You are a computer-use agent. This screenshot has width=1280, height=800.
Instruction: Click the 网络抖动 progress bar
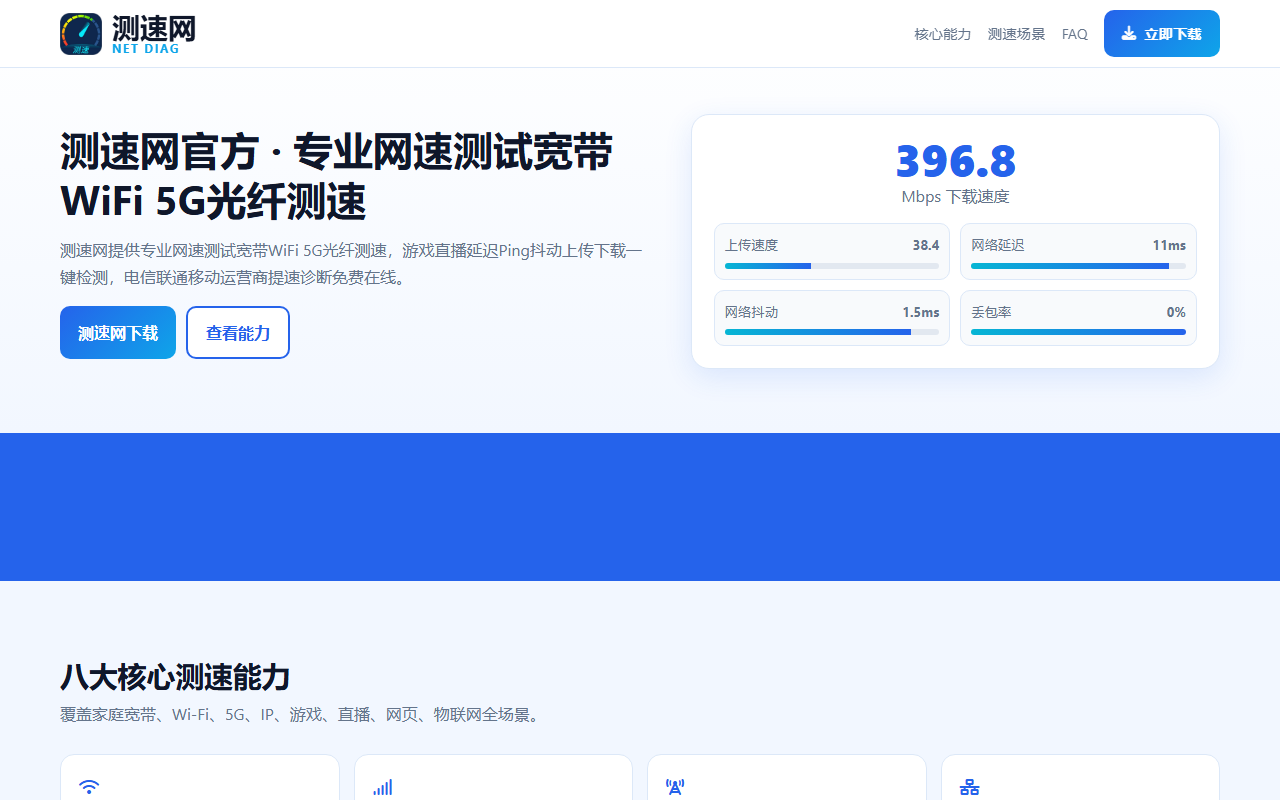832,332
